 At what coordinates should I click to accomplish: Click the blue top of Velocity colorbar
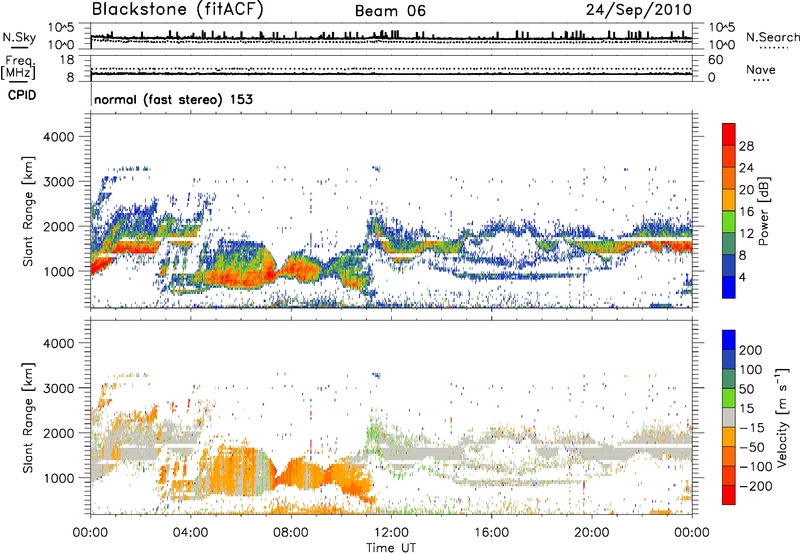point(729,339)
